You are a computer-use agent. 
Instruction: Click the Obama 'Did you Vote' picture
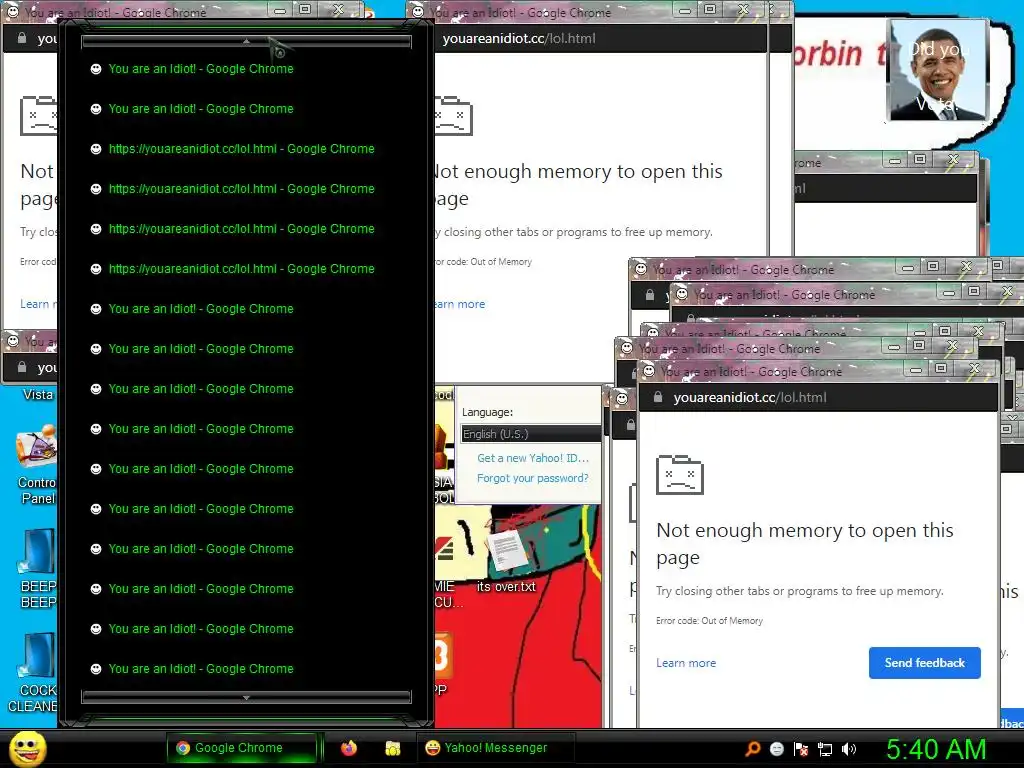coord(938,70)
